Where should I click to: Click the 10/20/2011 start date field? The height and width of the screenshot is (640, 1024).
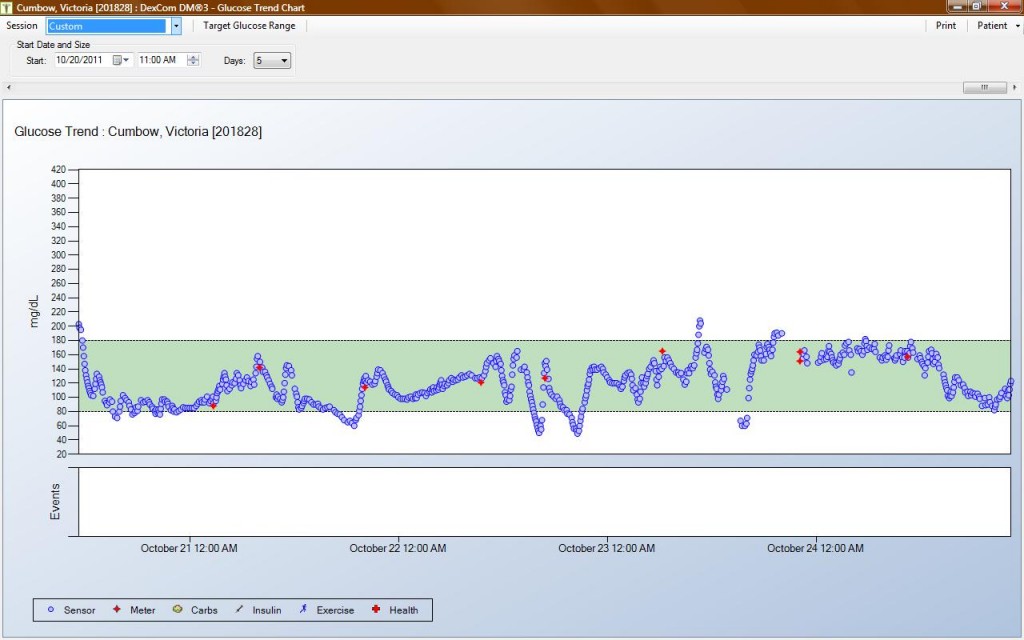[x=82, y=60]
